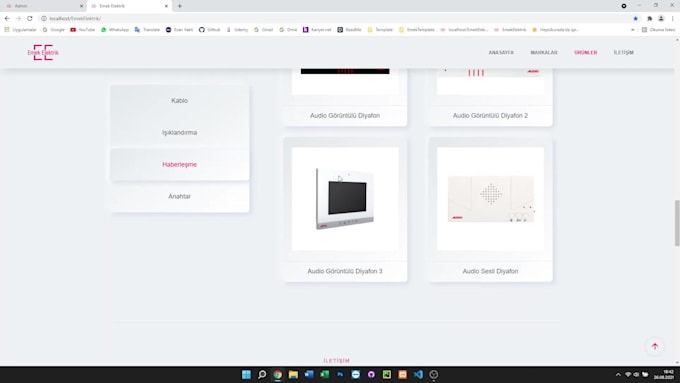The height and width of the screenshot is (383, 680).
Task: Open a new tab with plus button
Action: click(180, 6)
